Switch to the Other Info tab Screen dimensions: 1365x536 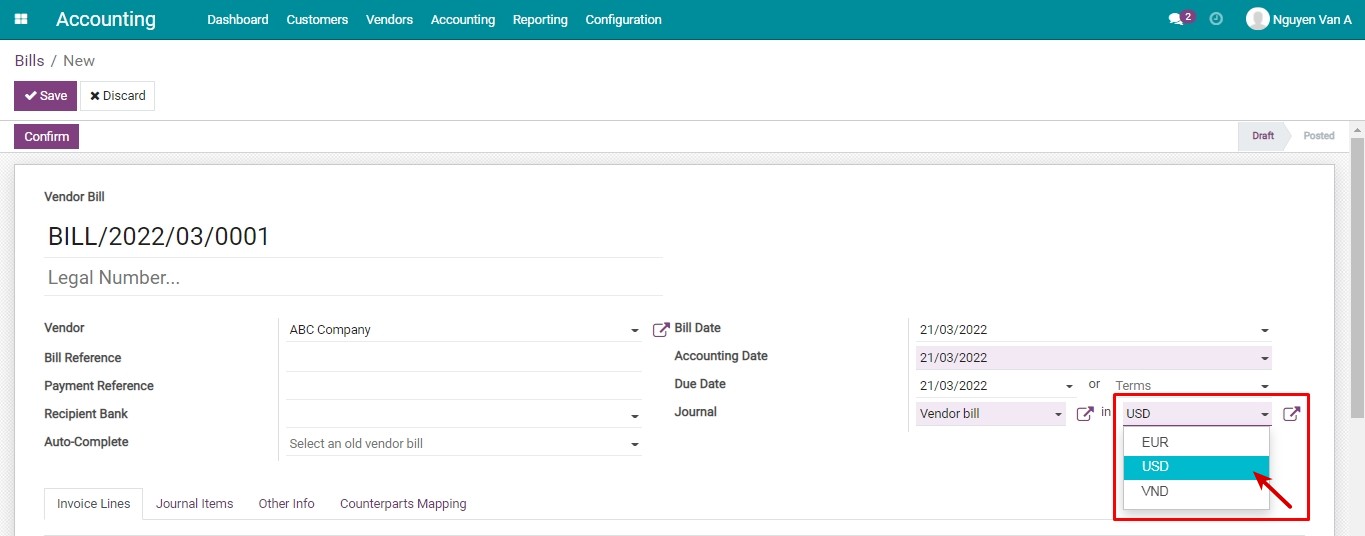pos(286,504)
